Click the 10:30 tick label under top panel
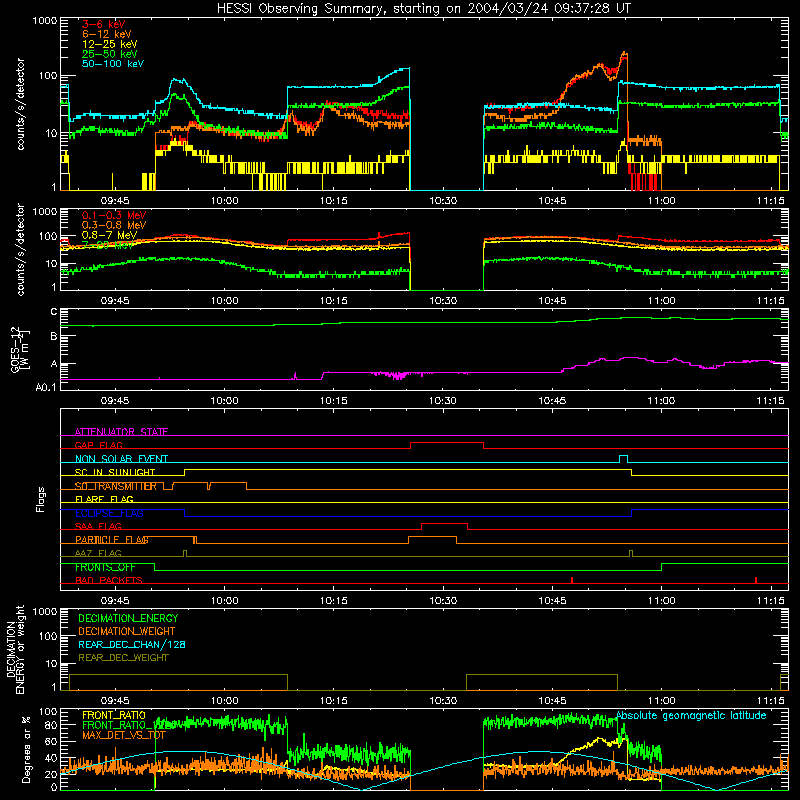Viewport: 800px width, 800px height. coord(443,201)
